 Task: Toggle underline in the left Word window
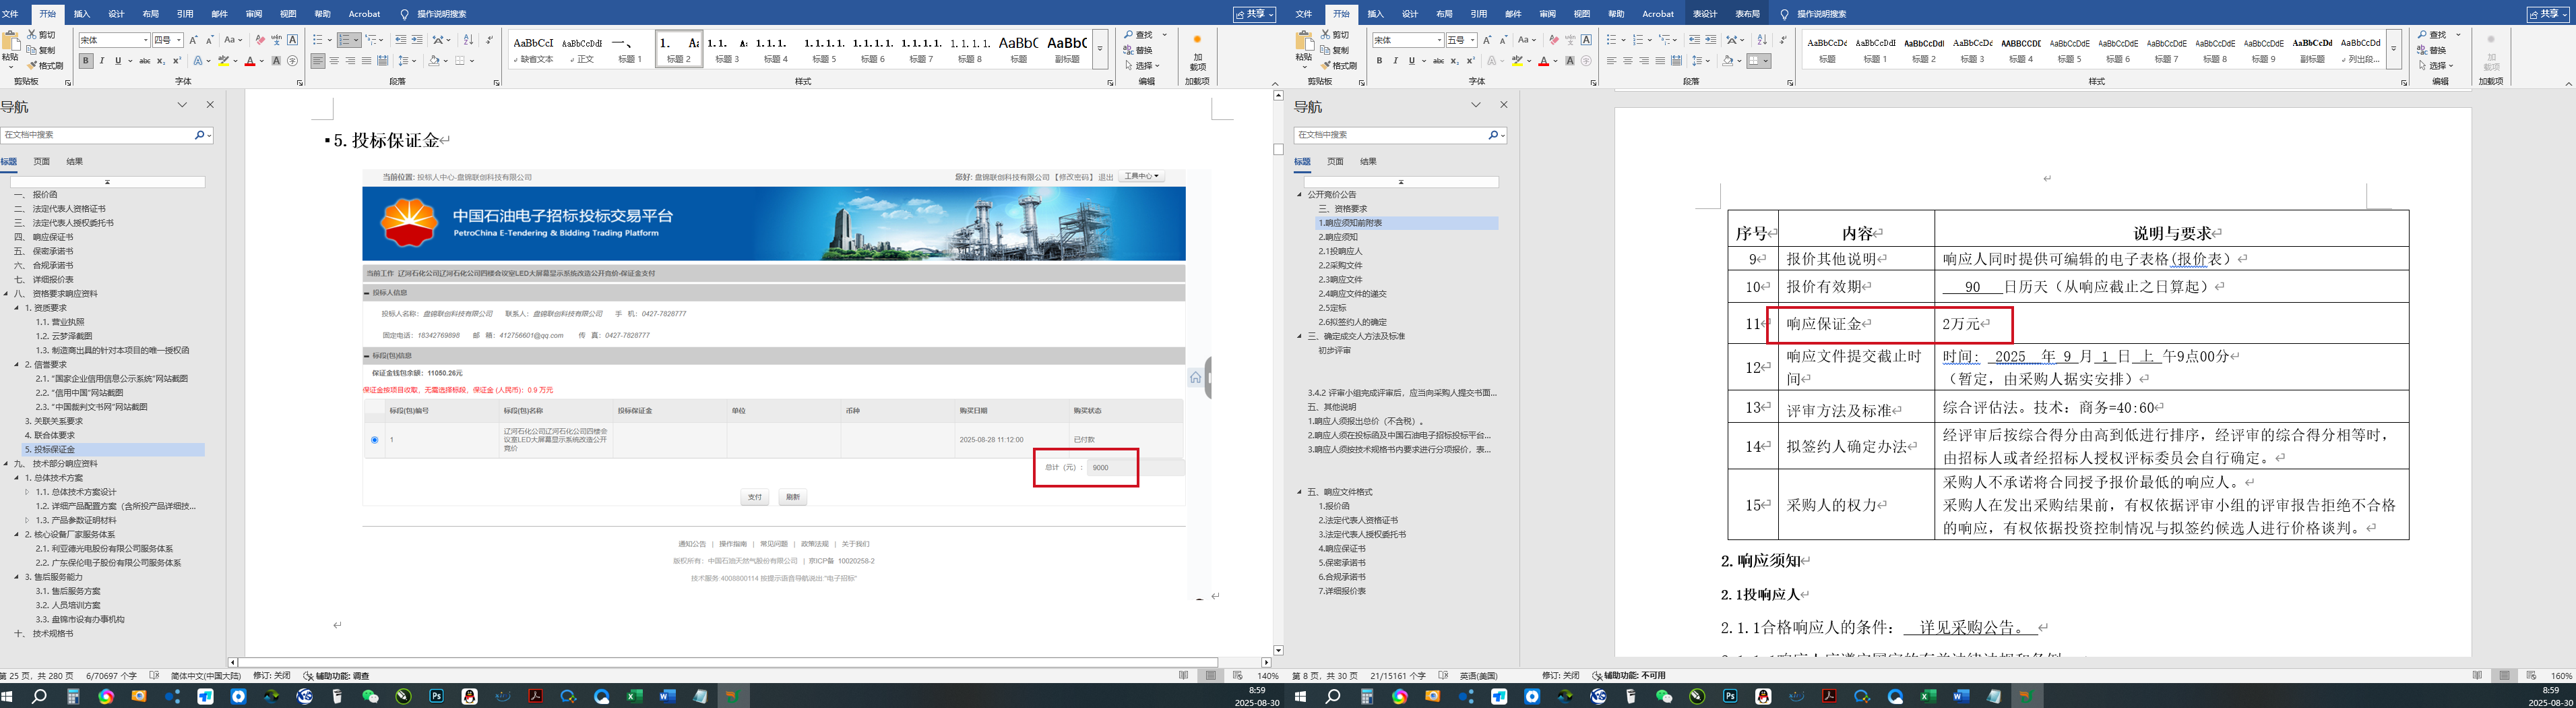(118, 61)
